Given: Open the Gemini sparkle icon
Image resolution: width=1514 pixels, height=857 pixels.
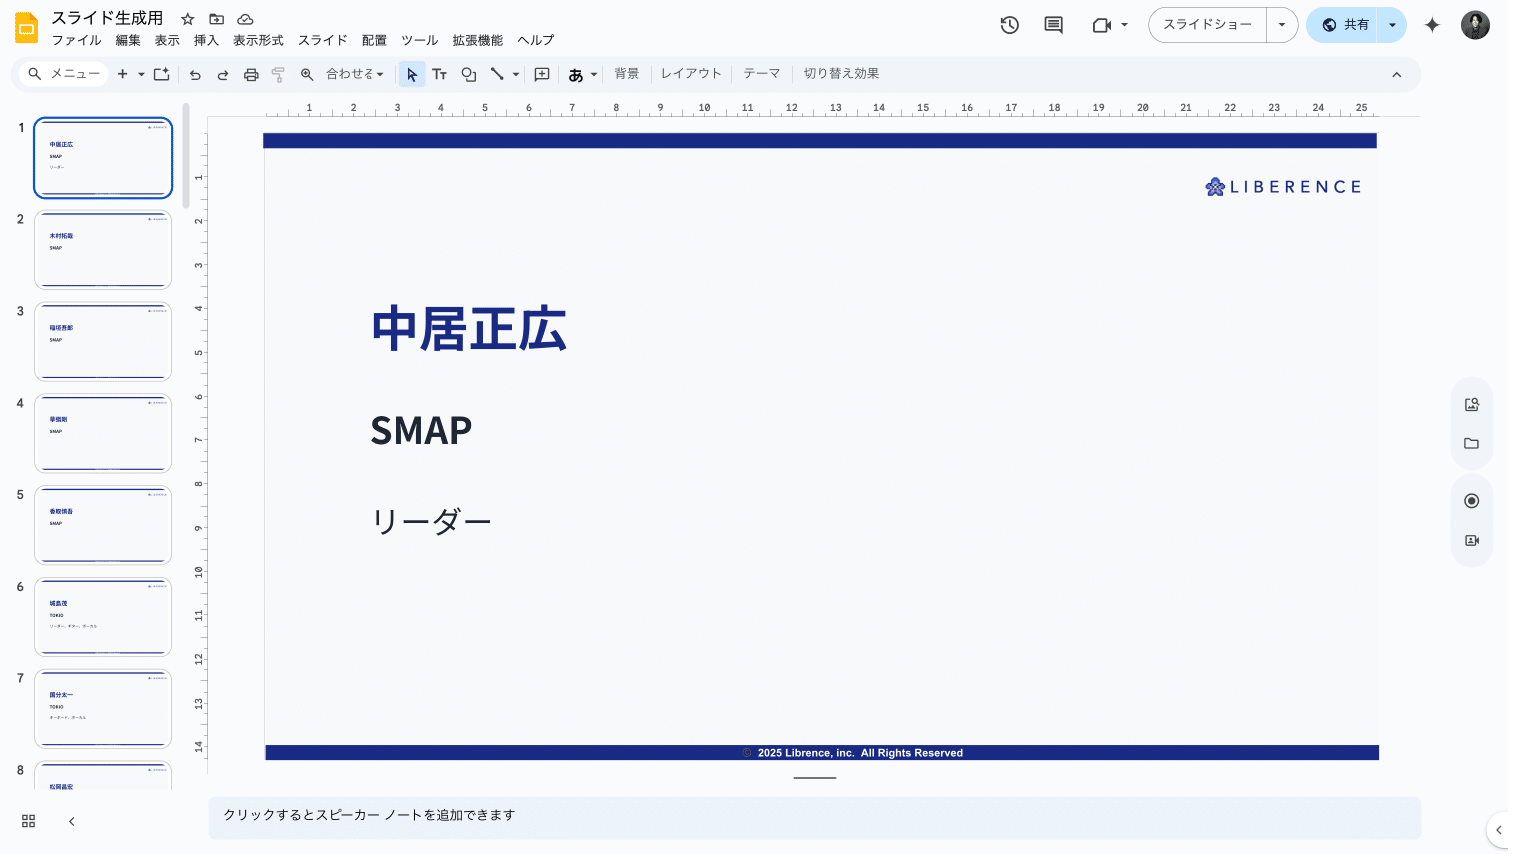Looking at the screenshot, I should click(x=1432, y=25).
